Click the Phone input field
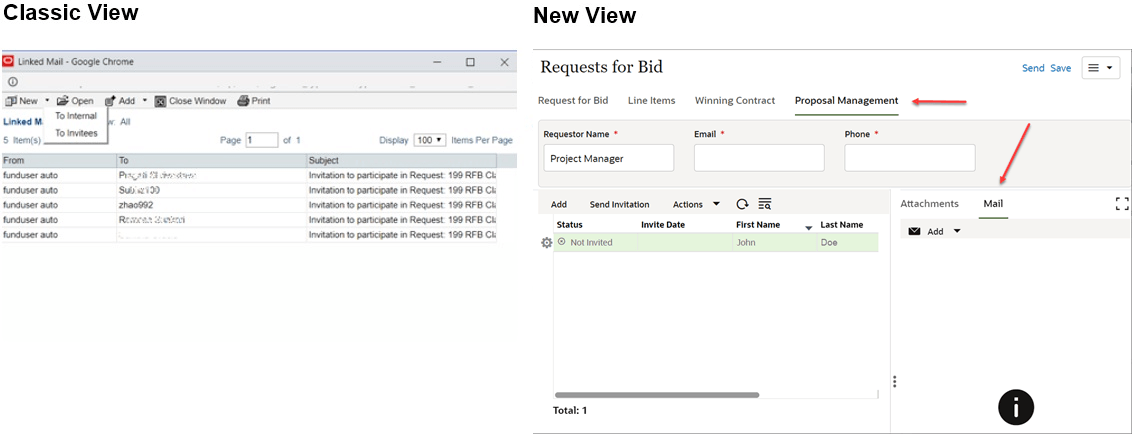The height and width of the screenshot is (435, 1135). 910,158
